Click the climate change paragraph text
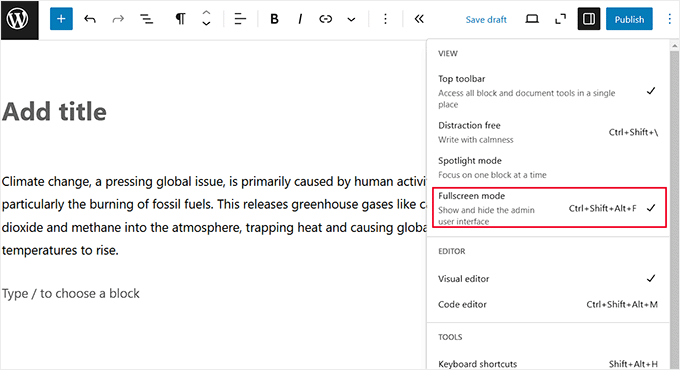 214,216
